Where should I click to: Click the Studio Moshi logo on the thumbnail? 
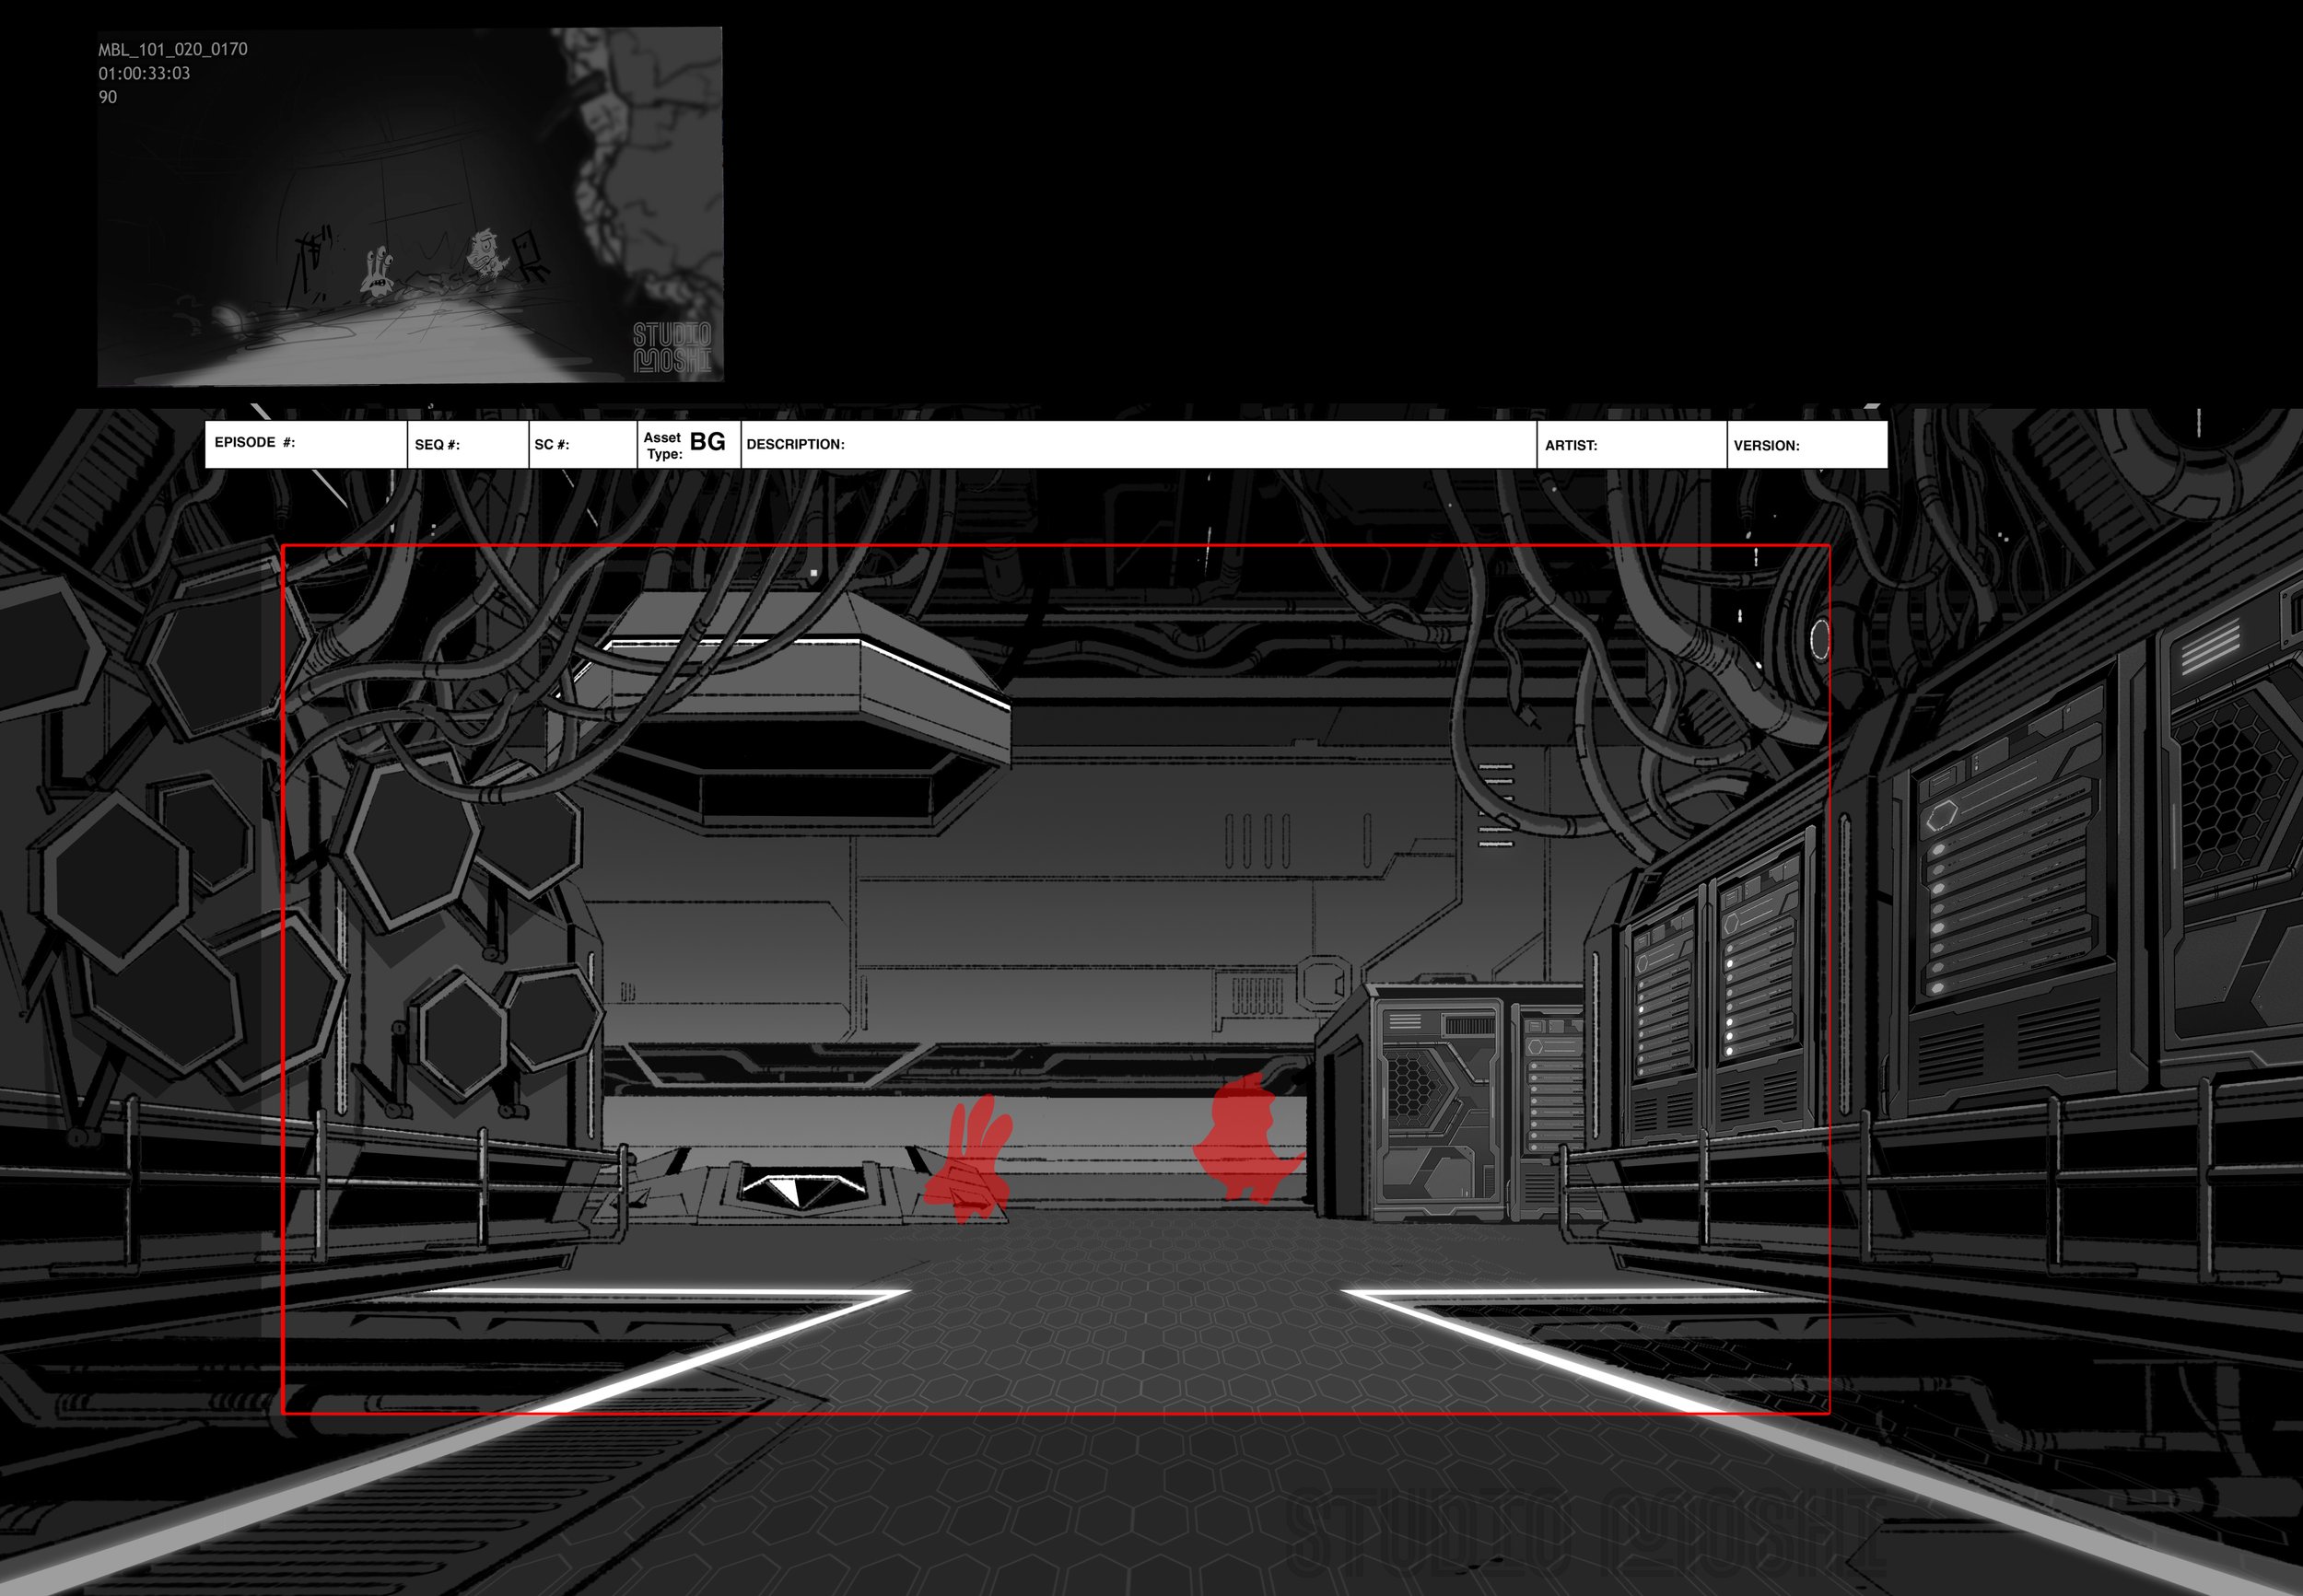[x=672, y=347]
